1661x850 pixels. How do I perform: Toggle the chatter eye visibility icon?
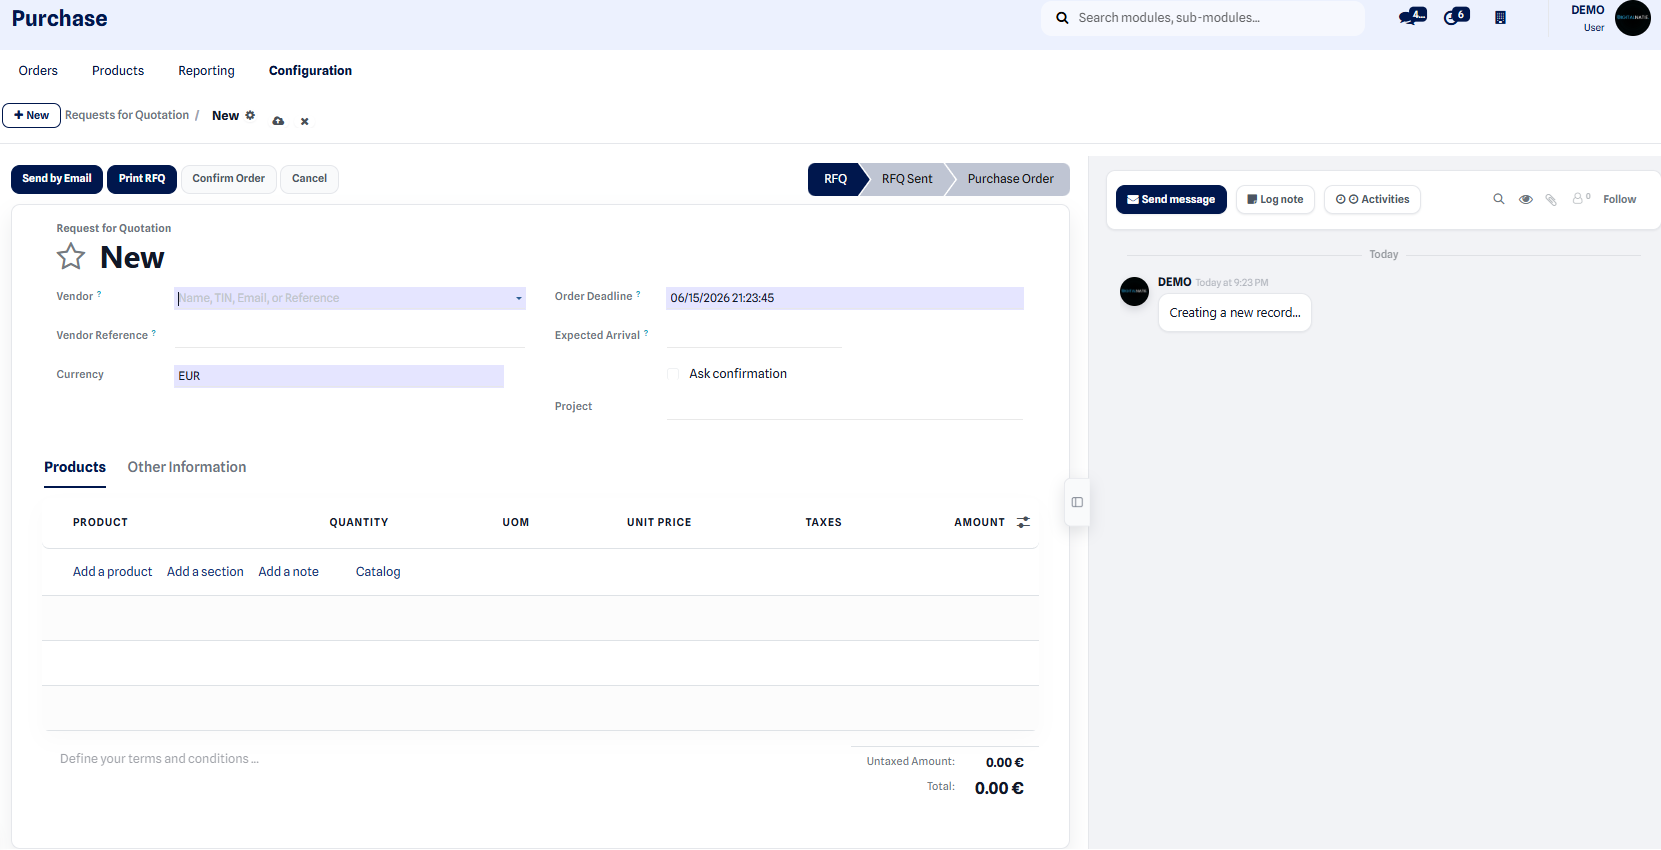pyautogui.click(x=1526, y=199)
